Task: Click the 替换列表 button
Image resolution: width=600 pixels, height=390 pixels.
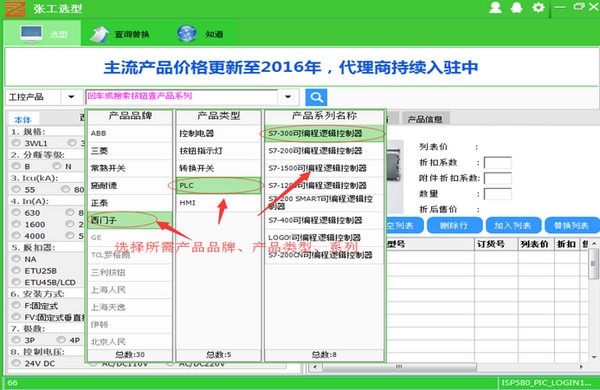Action: point(572,225)
